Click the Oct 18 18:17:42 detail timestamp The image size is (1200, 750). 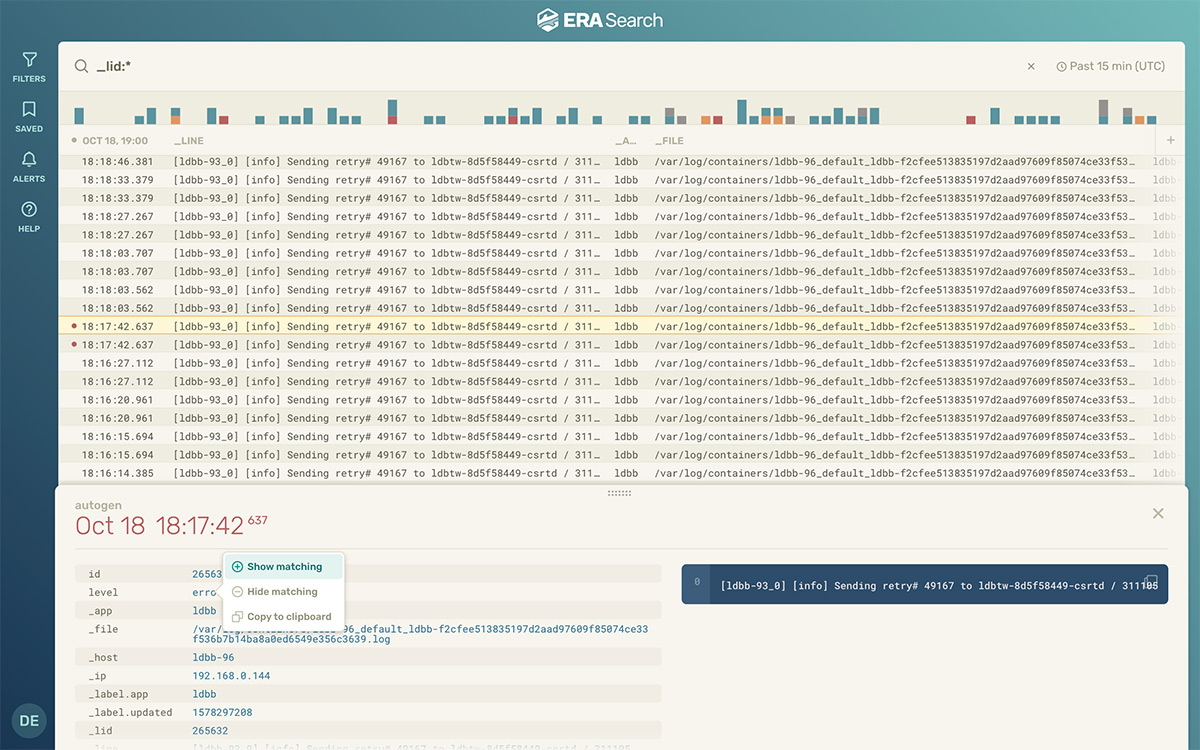tap(171, 526)
